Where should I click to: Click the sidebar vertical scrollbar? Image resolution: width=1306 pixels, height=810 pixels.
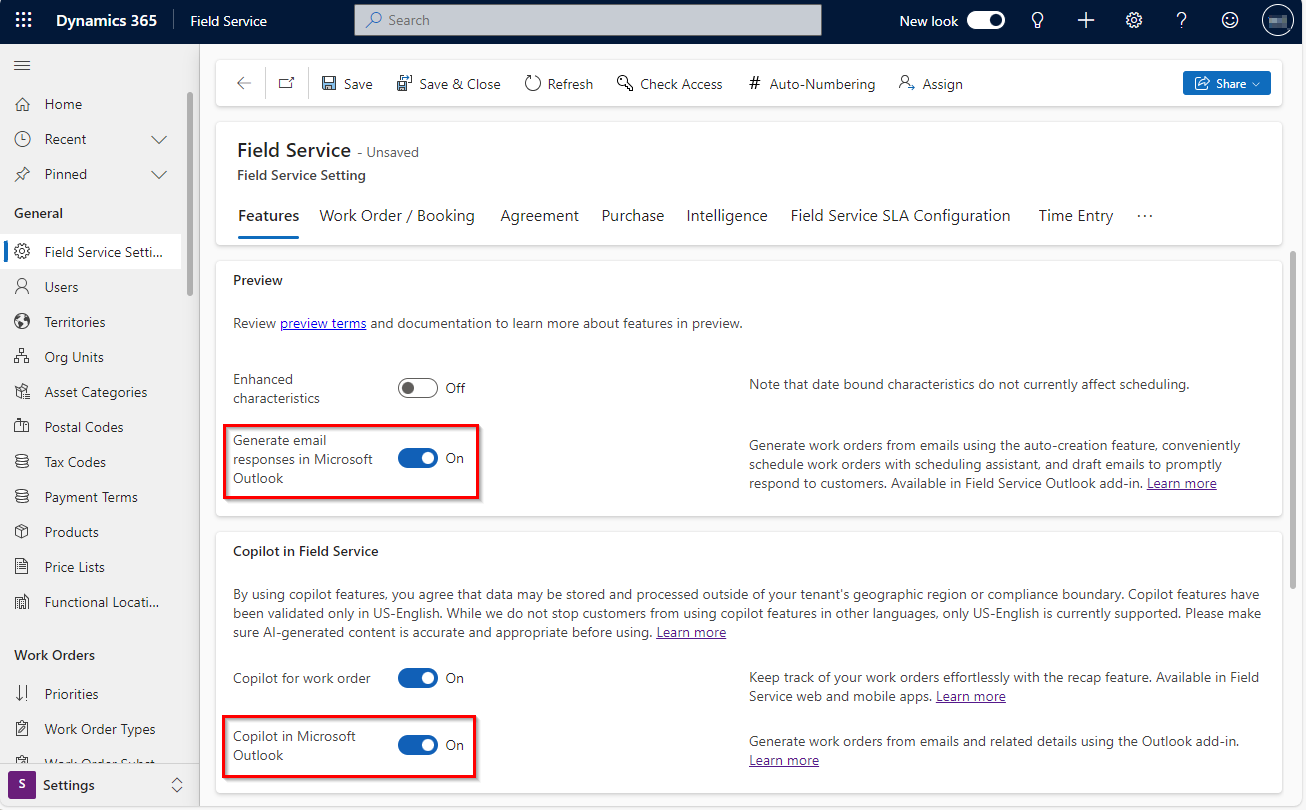(190, 195)
